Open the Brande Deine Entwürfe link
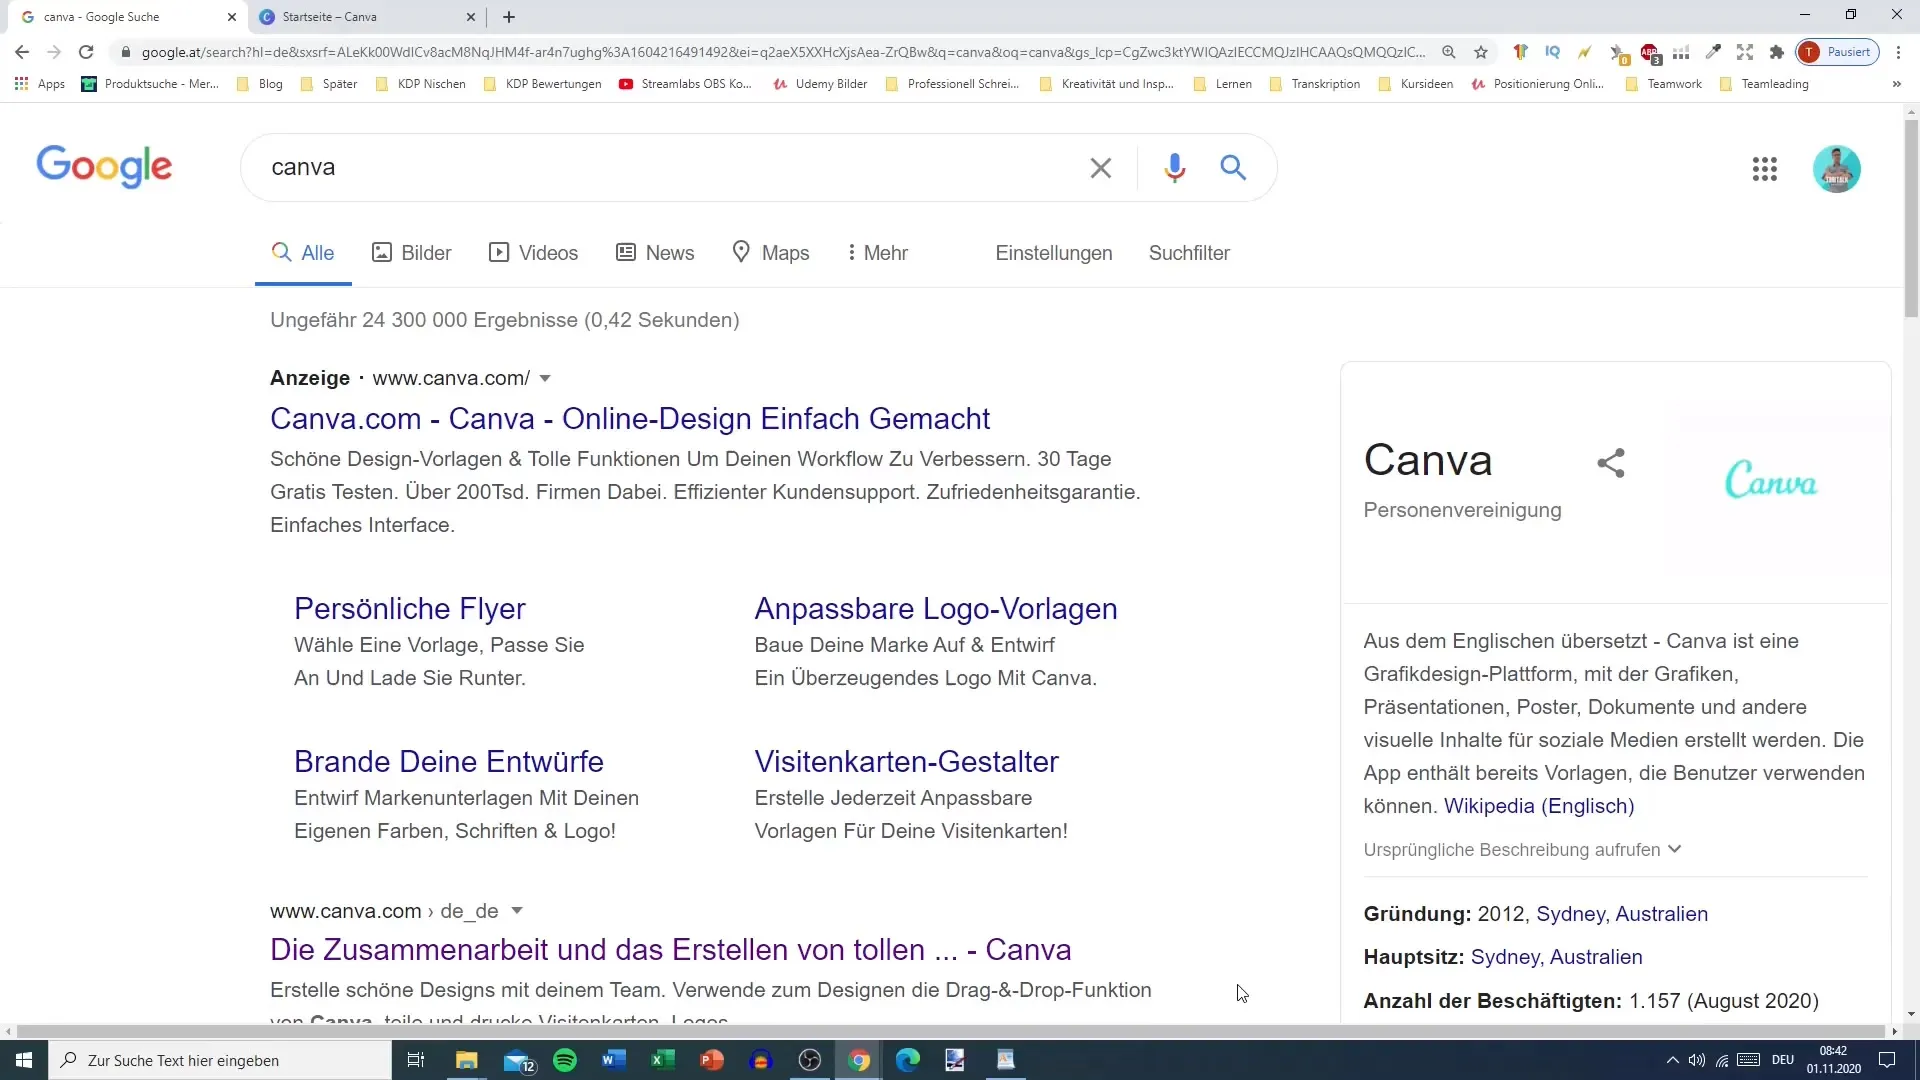This screenshot has height=1080, width=1920. point(449,761)
